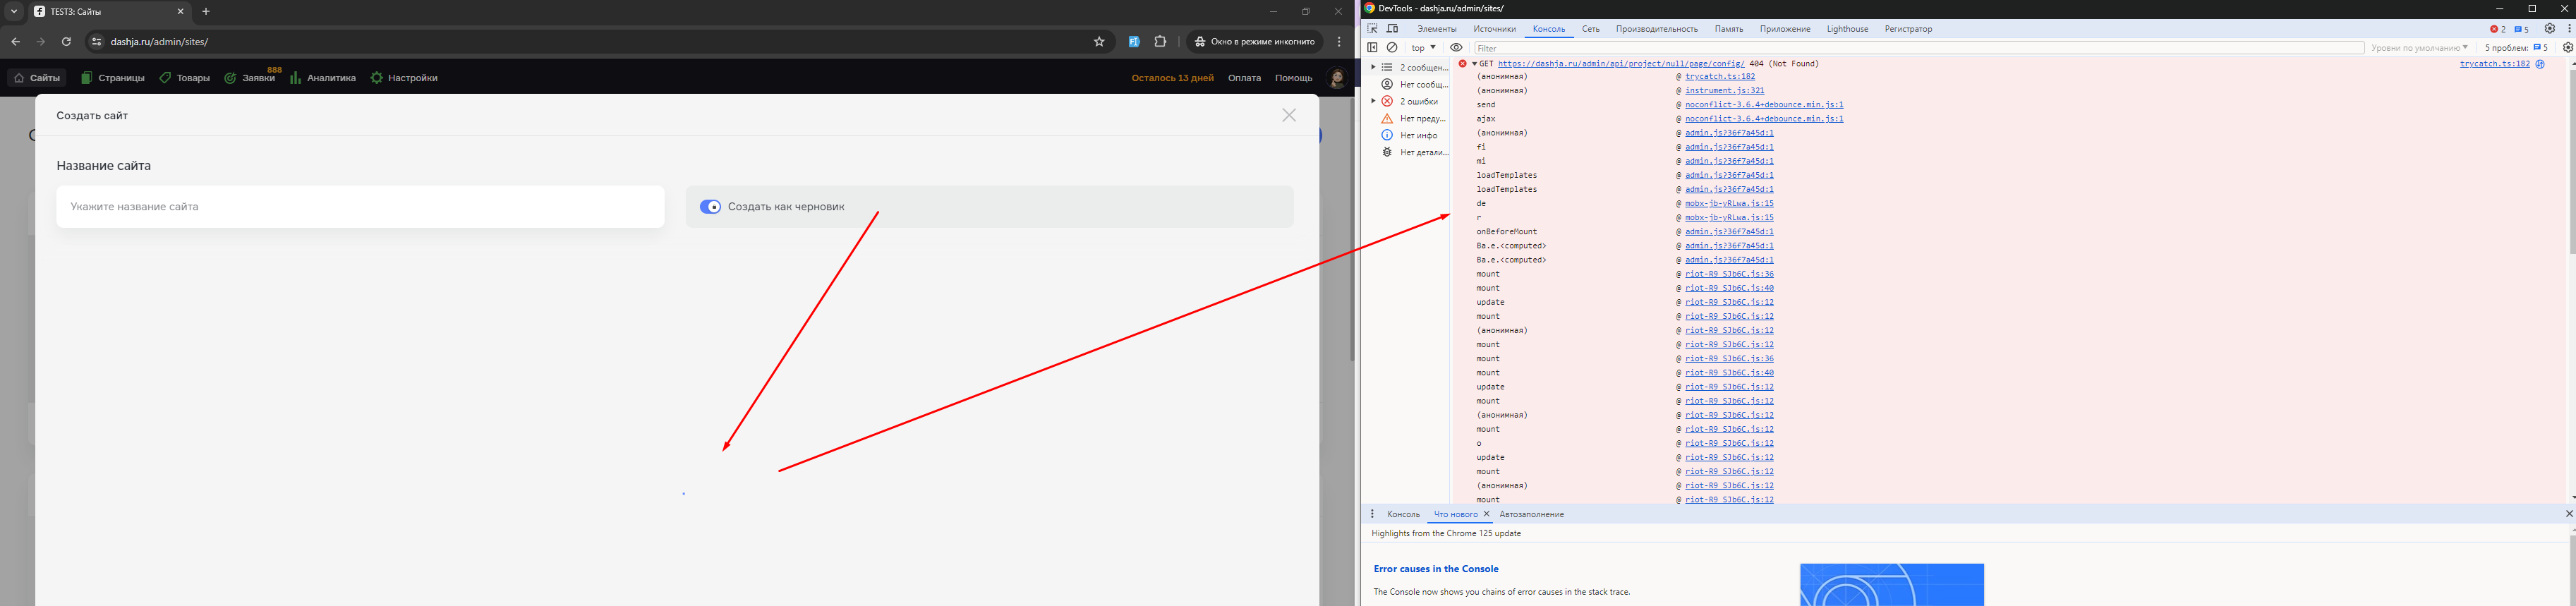Expand the '2 ошибки' sidebar group

coord(1373,101)
